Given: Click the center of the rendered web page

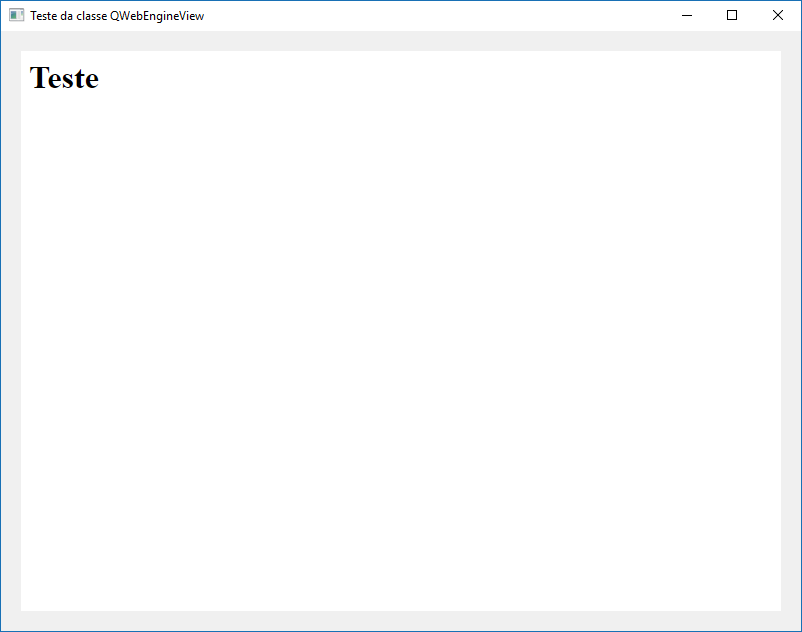Looking at the screenshot, I should (400, 330).
